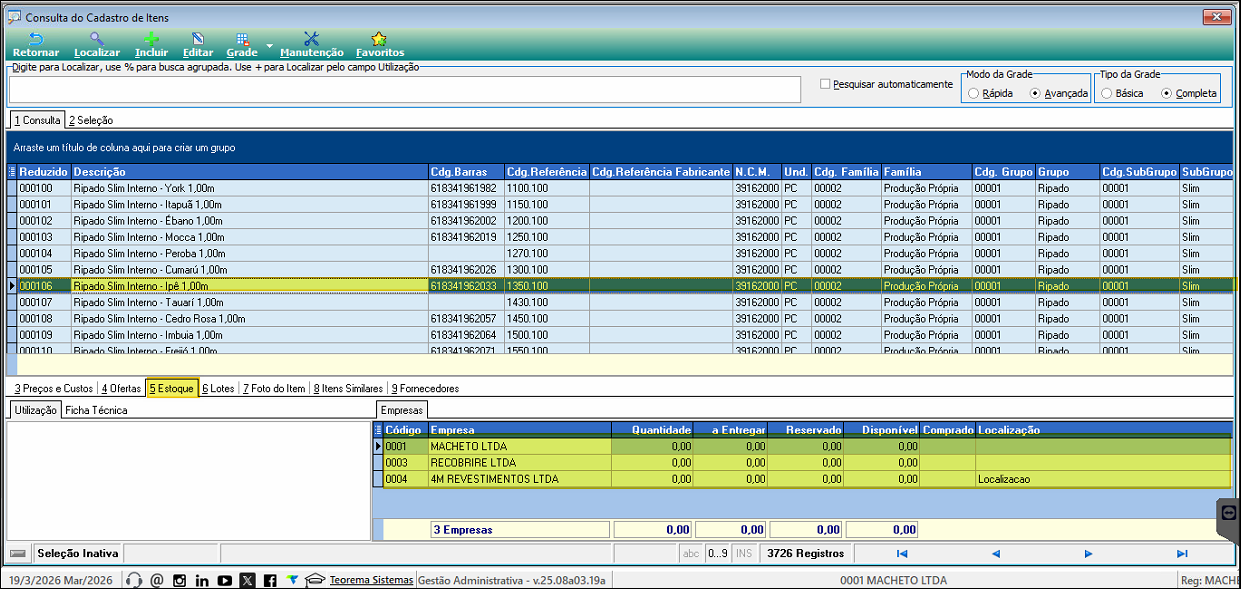Click the Quantidade column header
1241x589 pixels.
652,430
